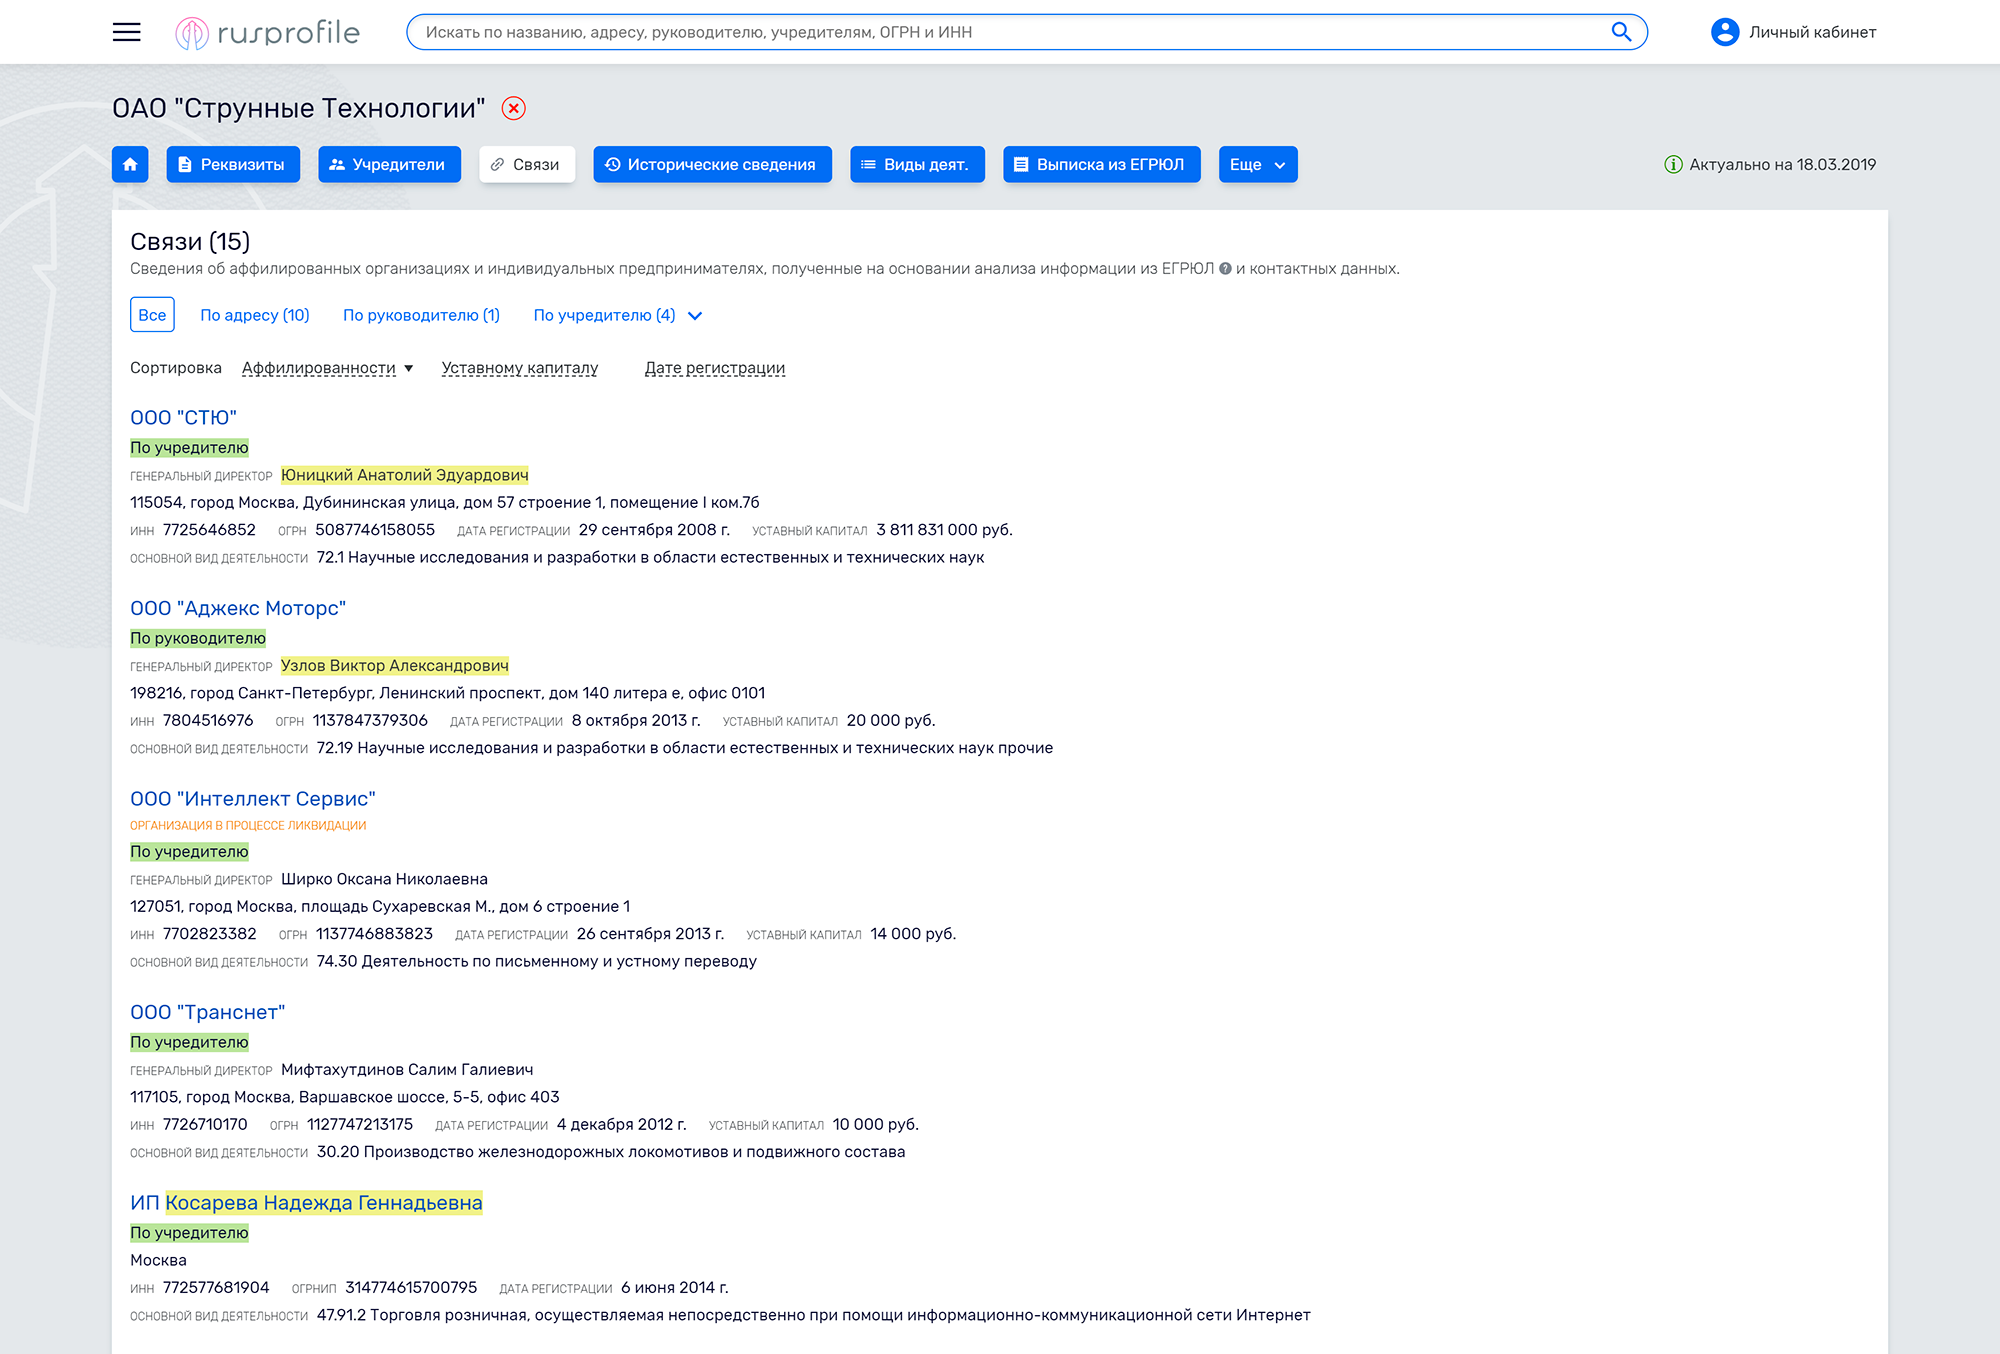Open the Реквизиты section button
The image size is (2000, 1354).
click(233, 164)
